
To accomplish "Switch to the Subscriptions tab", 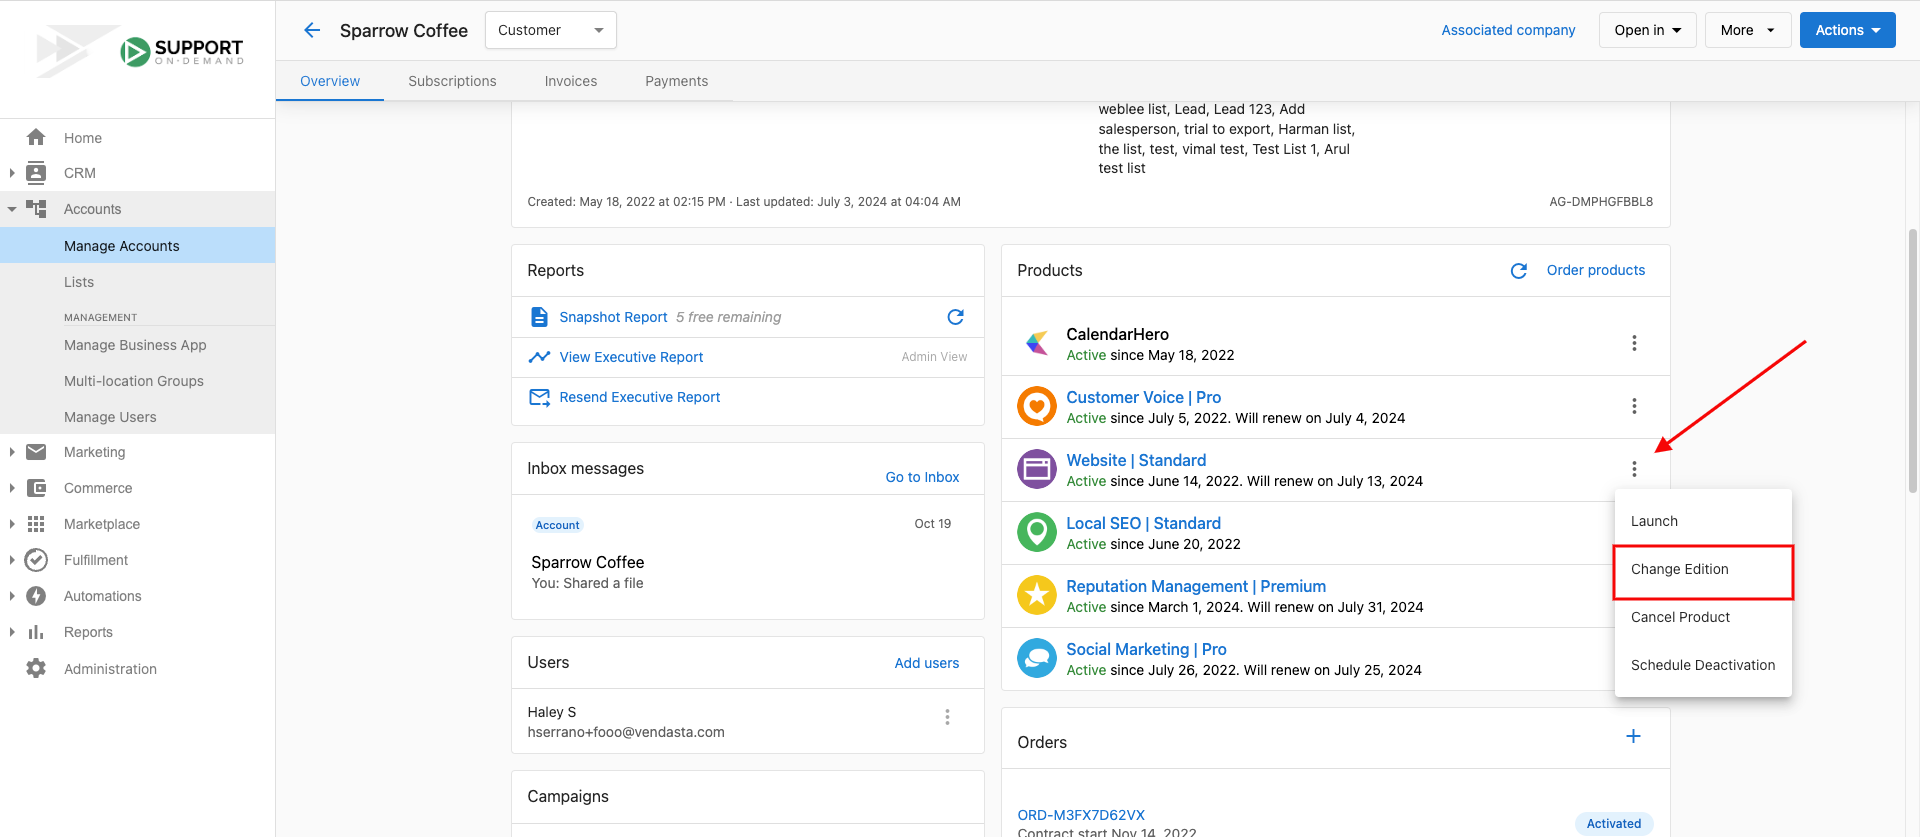I will [x=452, y=81].
